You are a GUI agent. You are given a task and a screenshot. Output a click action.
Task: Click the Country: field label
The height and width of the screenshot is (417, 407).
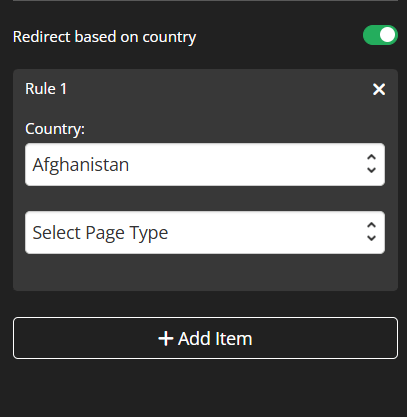(55, 129)
